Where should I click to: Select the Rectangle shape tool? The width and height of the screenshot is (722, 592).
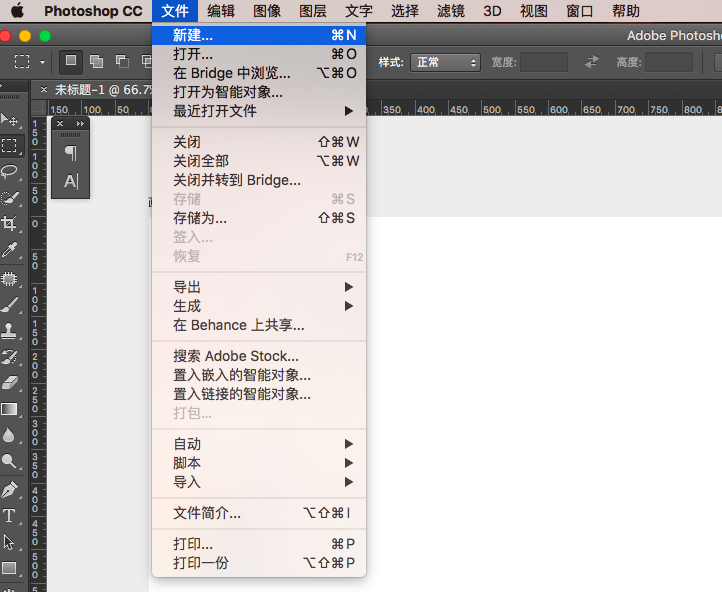coord(9,568)
